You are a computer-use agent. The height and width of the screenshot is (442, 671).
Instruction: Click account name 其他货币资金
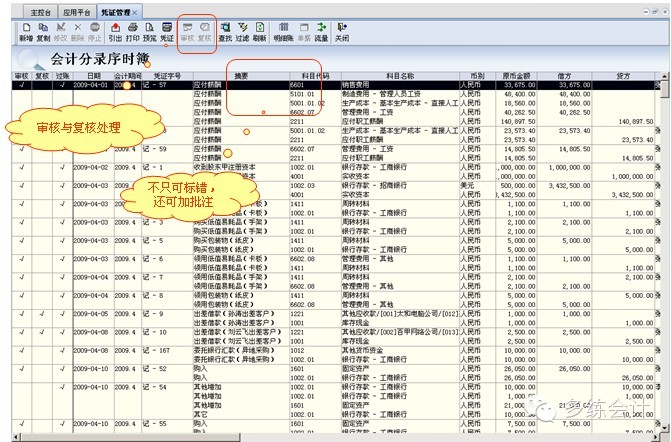362,350
